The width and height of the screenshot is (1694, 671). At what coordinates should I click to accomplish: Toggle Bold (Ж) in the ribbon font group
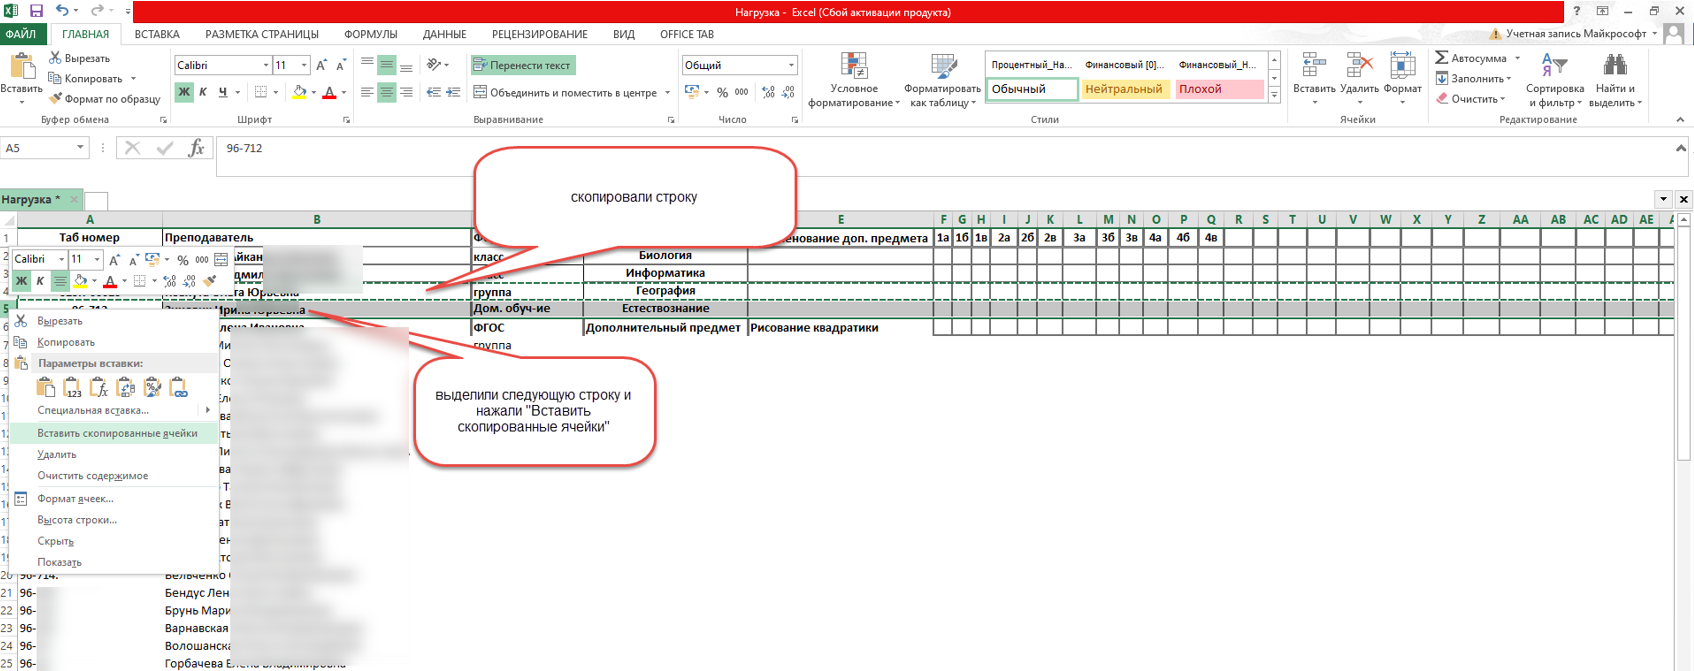(x=184, y=92)
